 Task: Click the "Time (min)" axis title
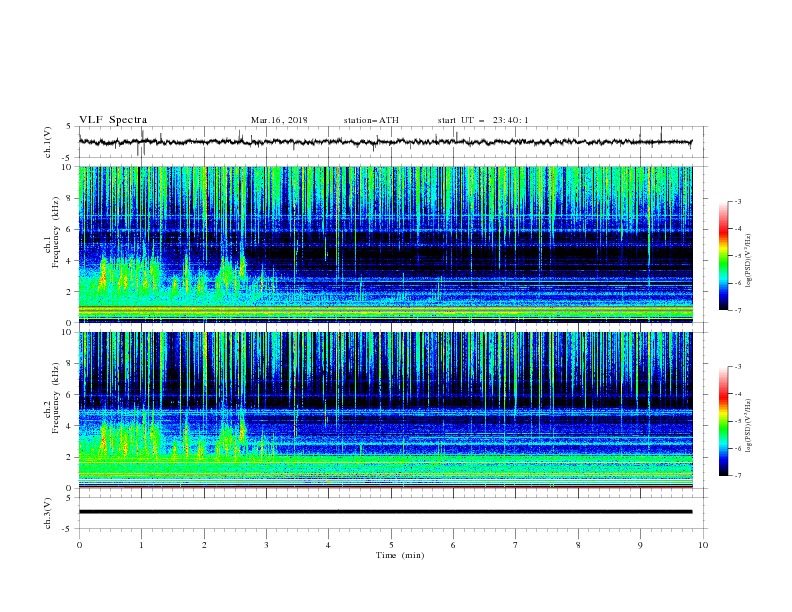pos(400,555)
